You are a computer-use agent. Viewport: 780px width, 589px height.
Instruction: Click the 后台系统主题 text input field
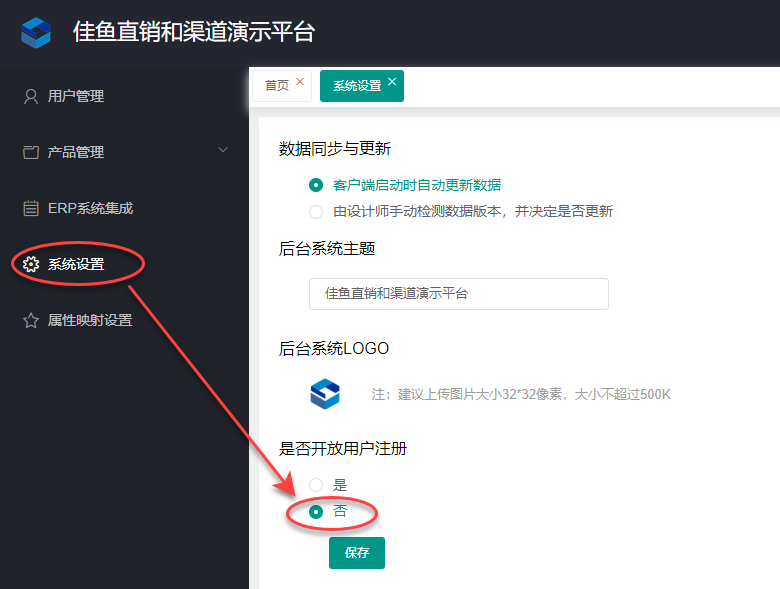(459, 294)
